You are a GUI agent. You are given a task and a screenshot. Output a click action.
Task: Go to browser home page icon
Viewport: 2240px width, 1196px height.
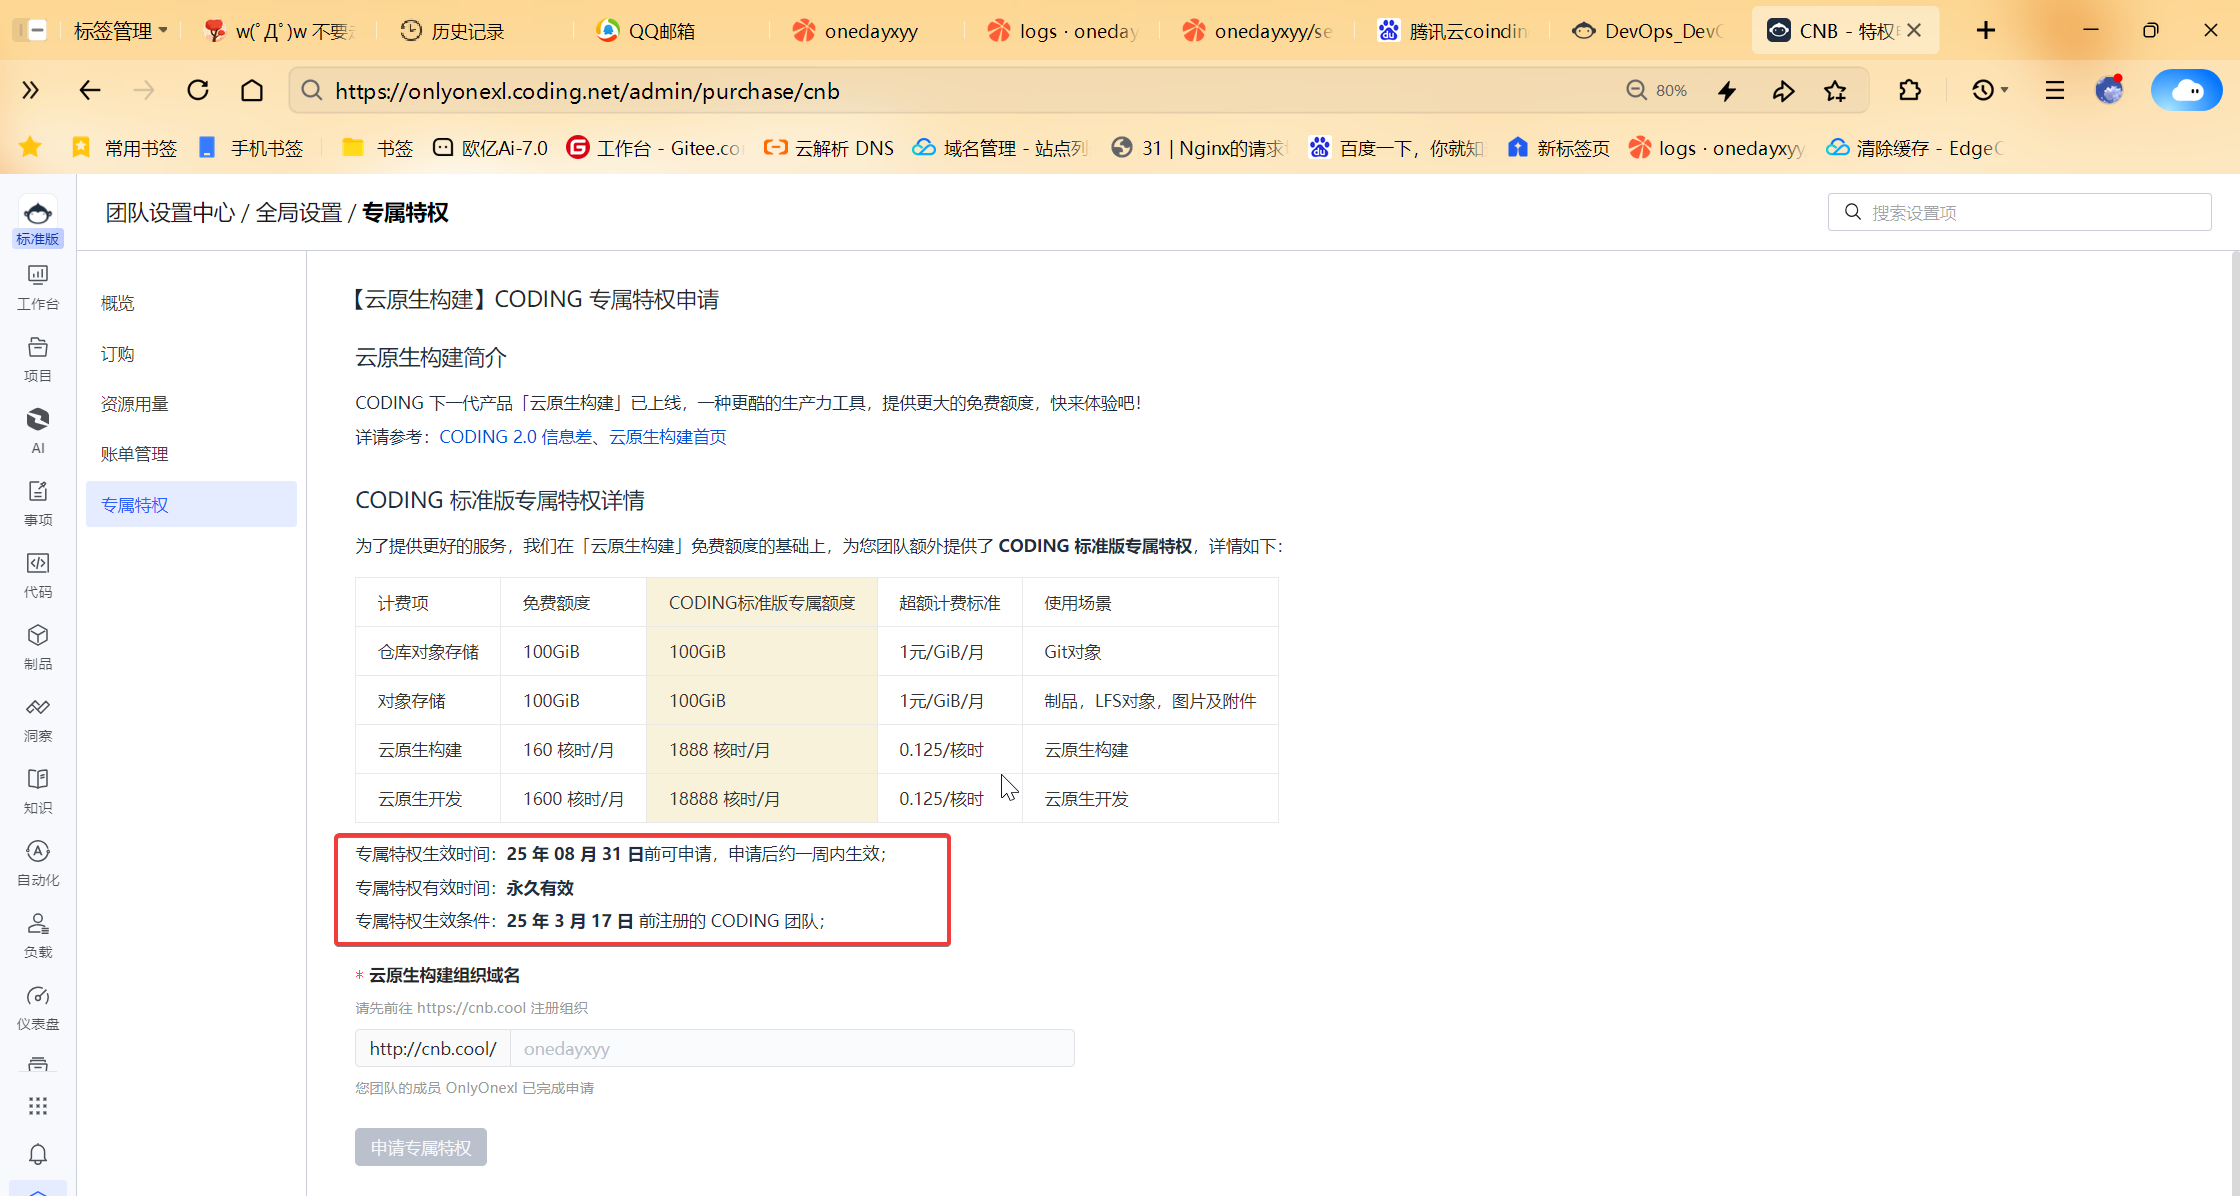point(252,91)
